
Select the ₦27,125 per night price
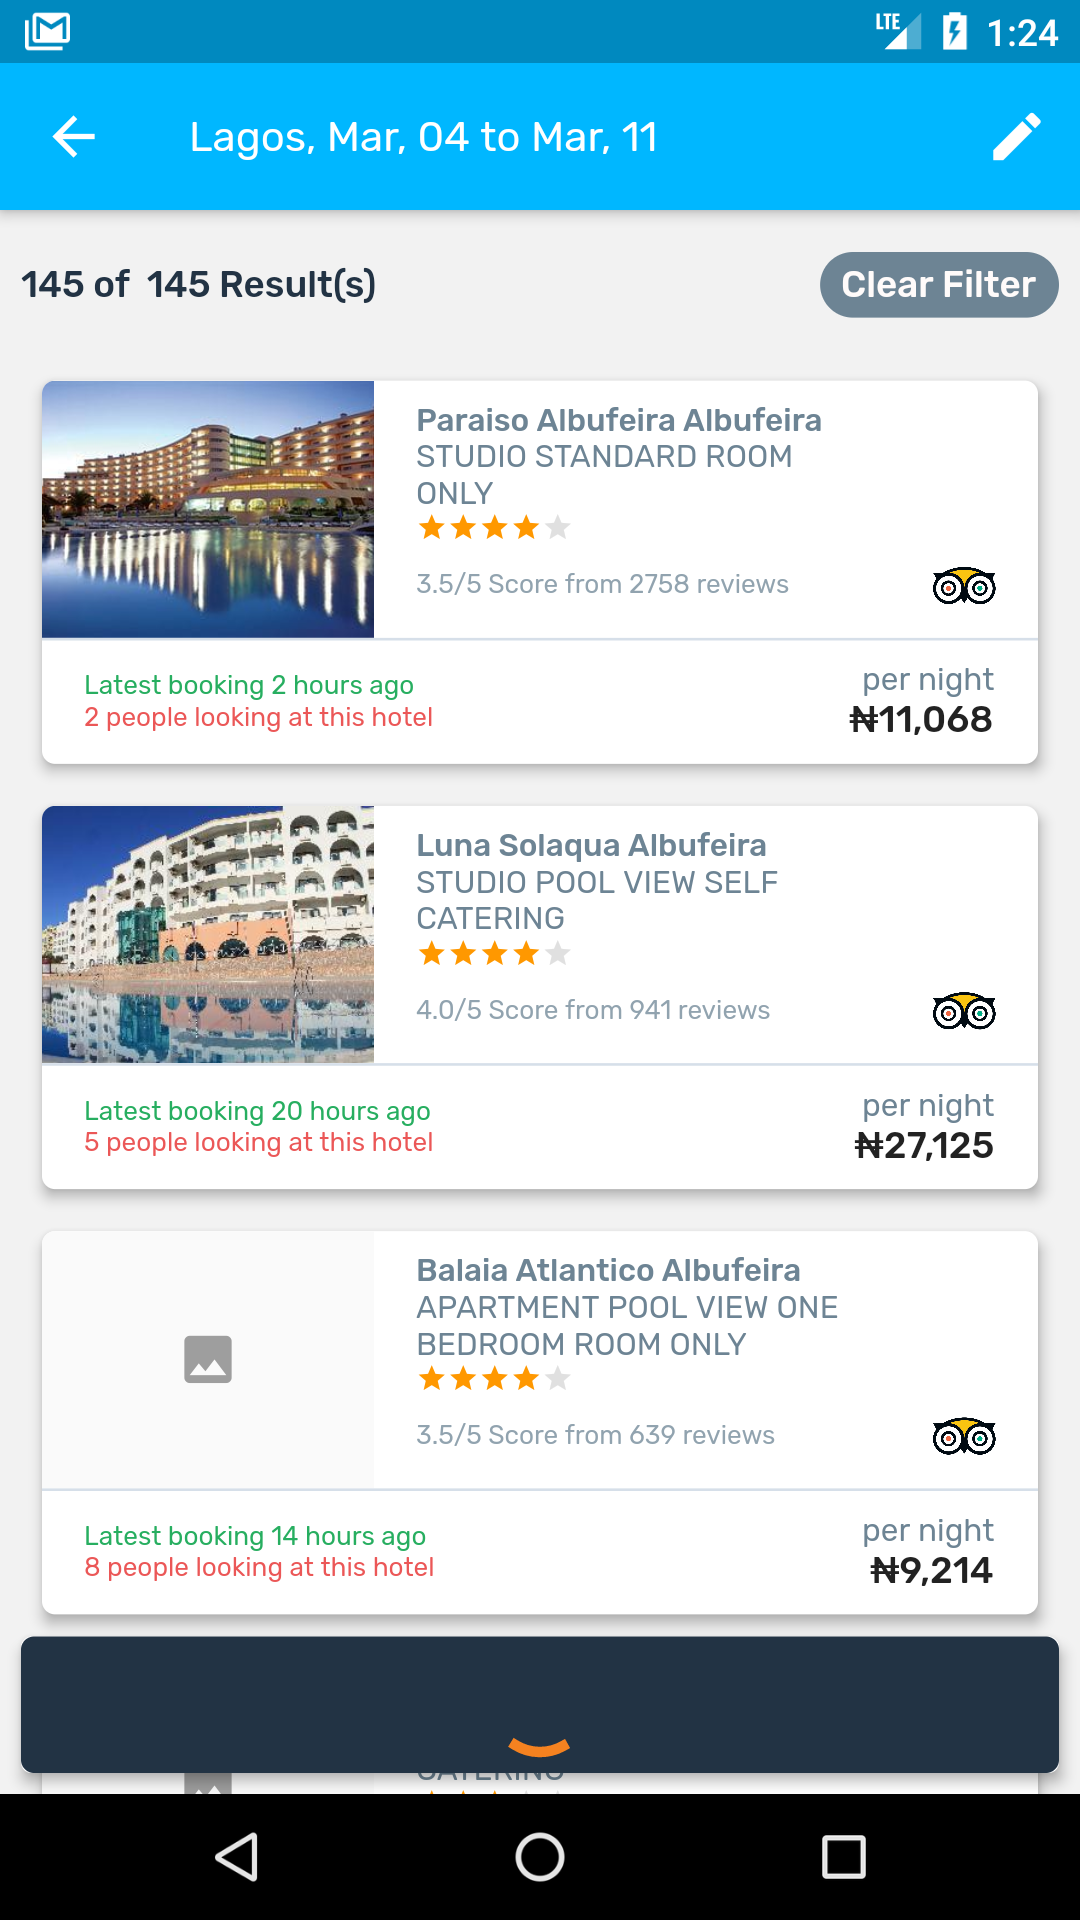[x=924, y=1145]
